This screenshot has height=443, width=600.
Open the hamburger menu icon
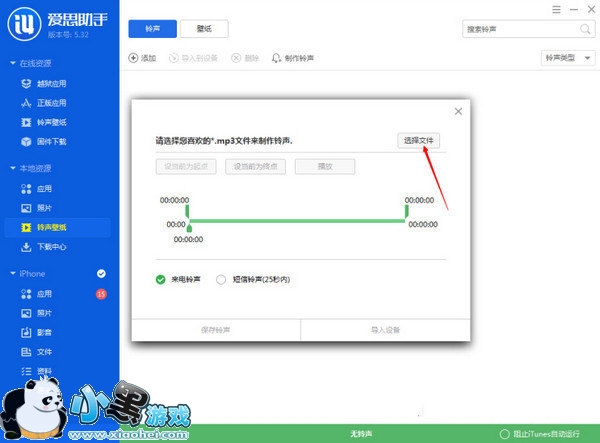(556, 10)
